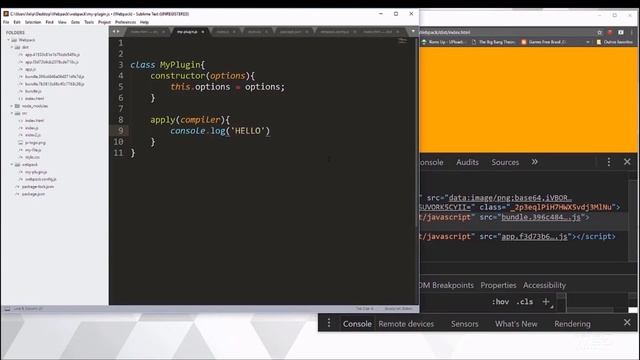Toggle the .cls class editor button

click(525, 302)
